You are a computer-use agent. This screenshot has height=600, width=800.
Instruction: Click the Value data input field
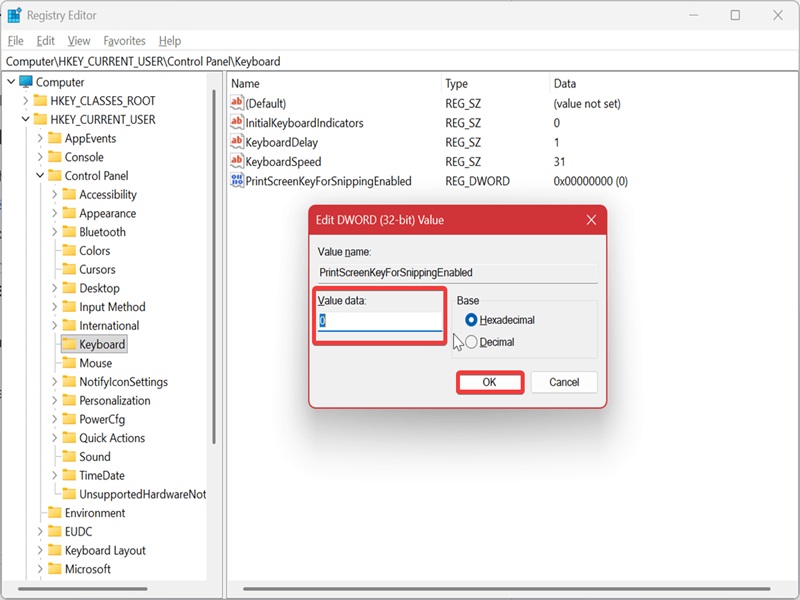[380, 321]
